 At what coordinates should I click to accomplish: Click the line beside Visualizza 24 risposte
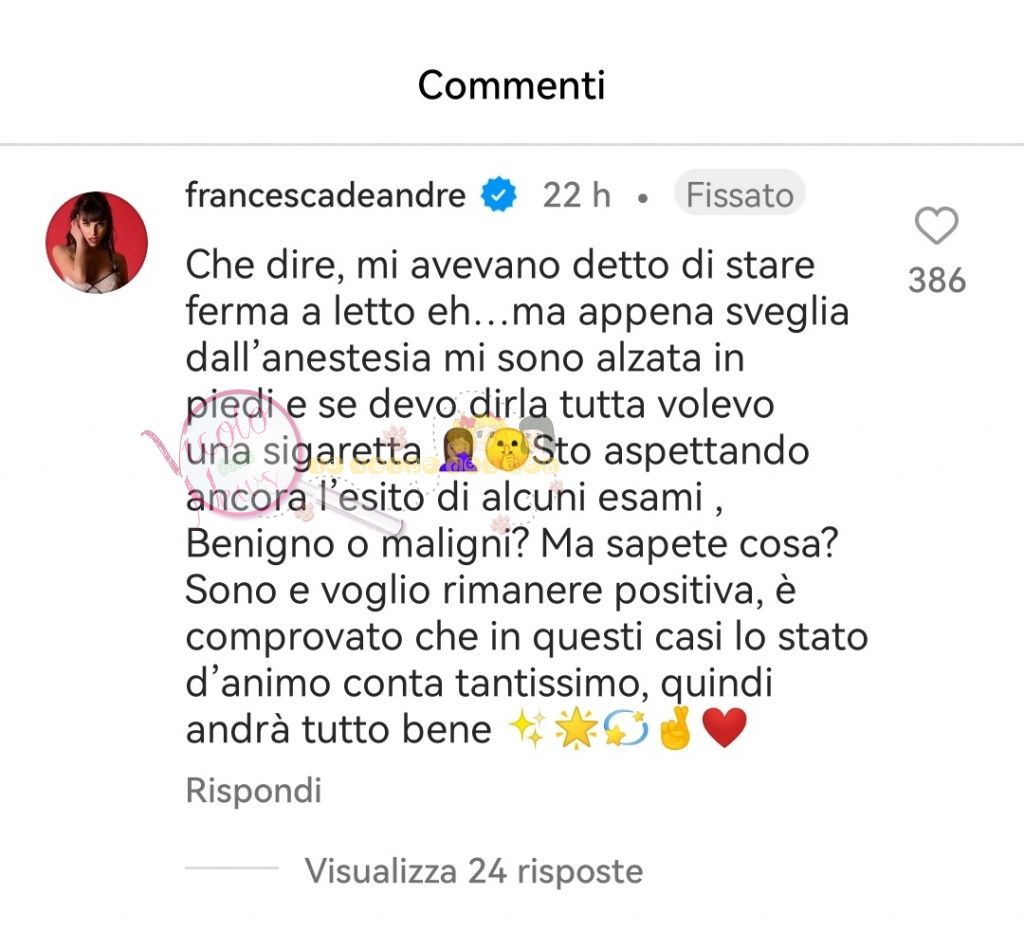click(232, 868)
